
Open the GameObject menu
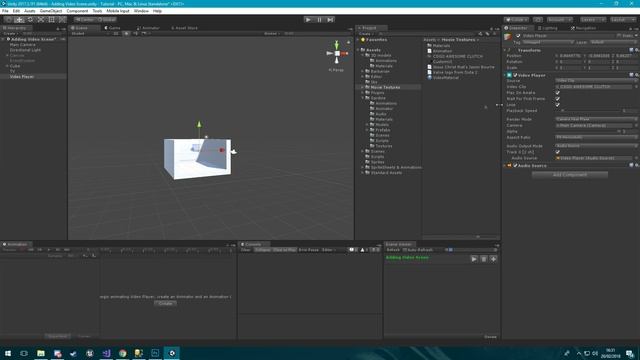coord(51,11)
